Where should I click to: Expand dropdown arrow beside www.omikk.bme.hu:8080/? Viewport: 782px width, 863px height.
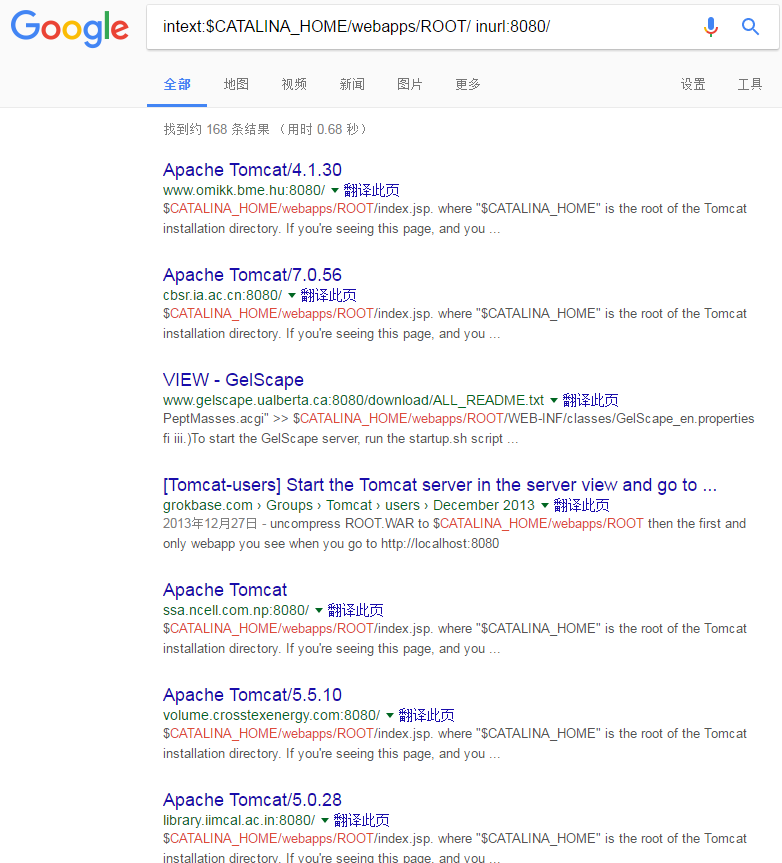pyautogui.click(x=335, y=190)
